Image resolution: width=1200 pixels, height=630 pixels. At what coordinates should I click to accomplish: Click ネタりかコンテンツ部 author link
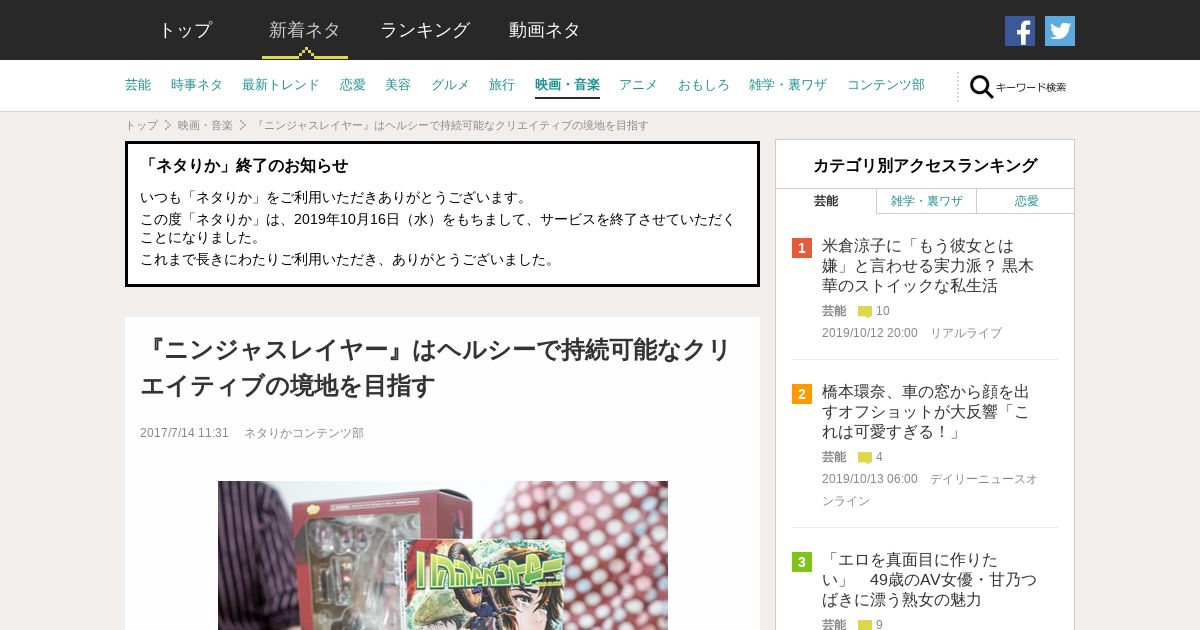[304, 433]
